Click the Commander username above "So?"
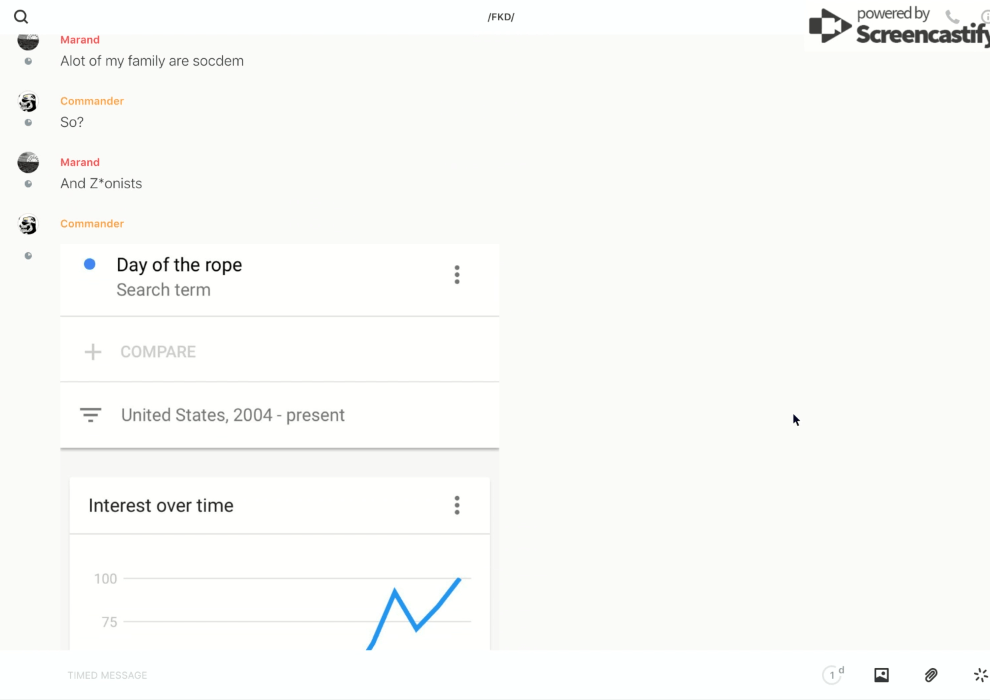Viewport: 990px width, 700px height. click(92, 101)
